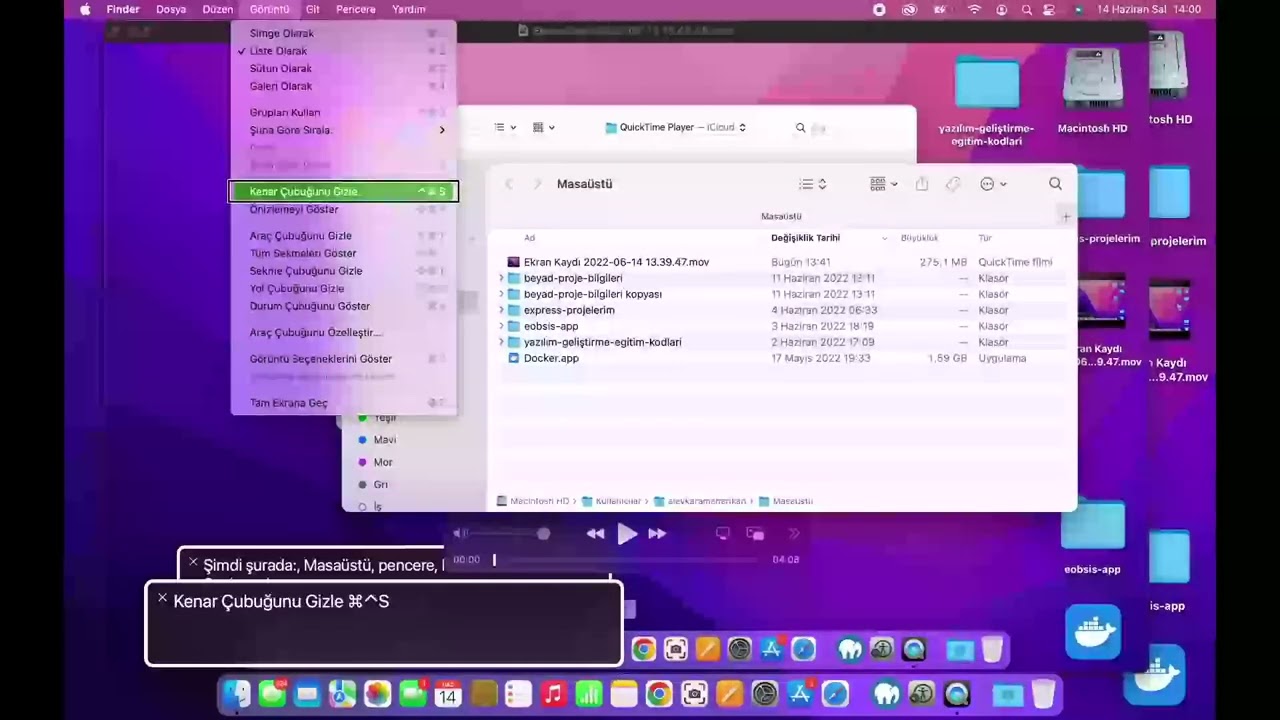Click the double-arrow share icon in QuickTime controls

(x=795, y=534)
